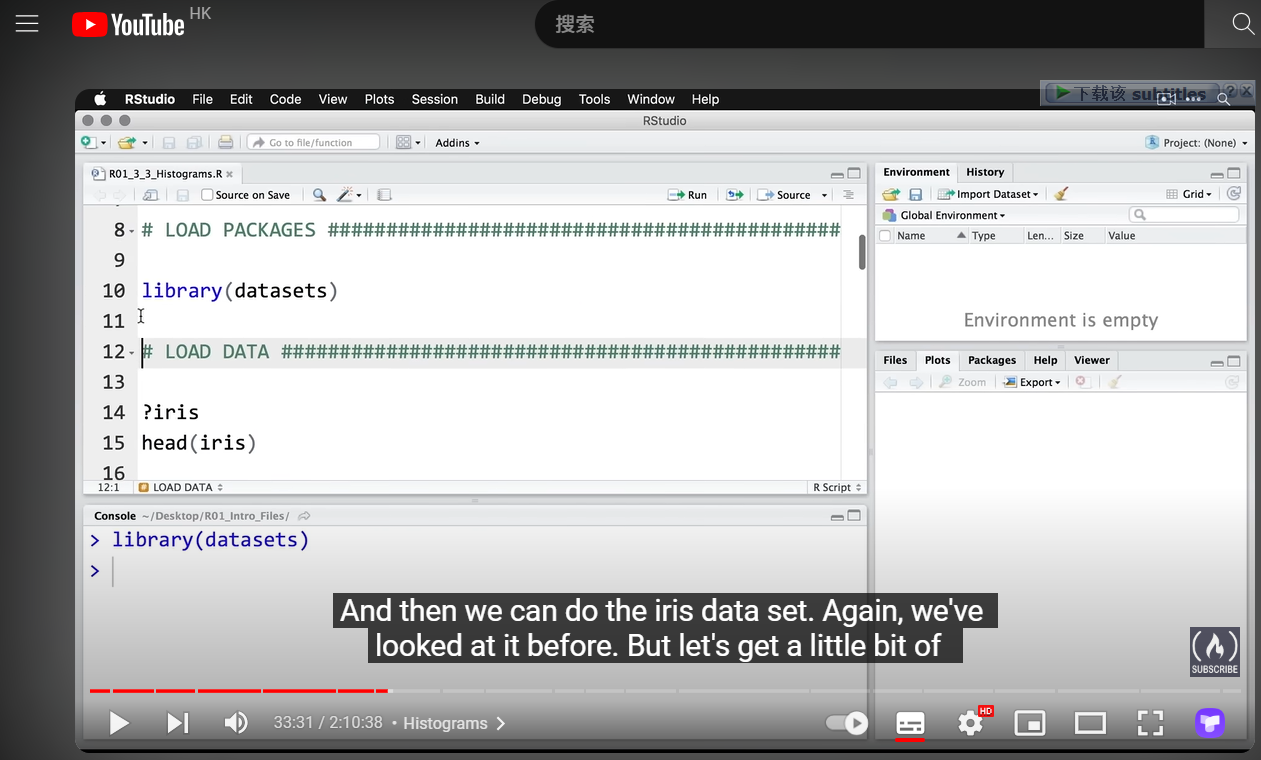Toggle Source on Save checkbox

click(208, 195)
